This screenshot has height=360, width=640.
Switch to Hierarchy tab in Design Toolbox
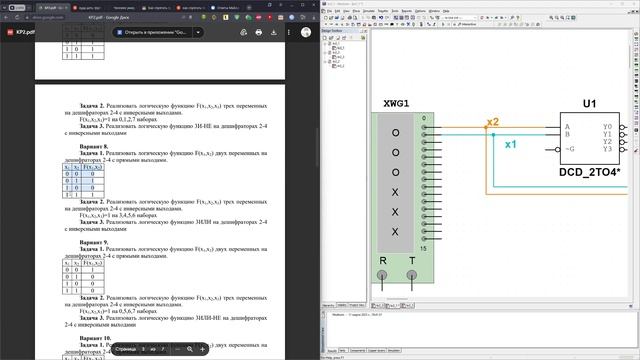point(329,305)
